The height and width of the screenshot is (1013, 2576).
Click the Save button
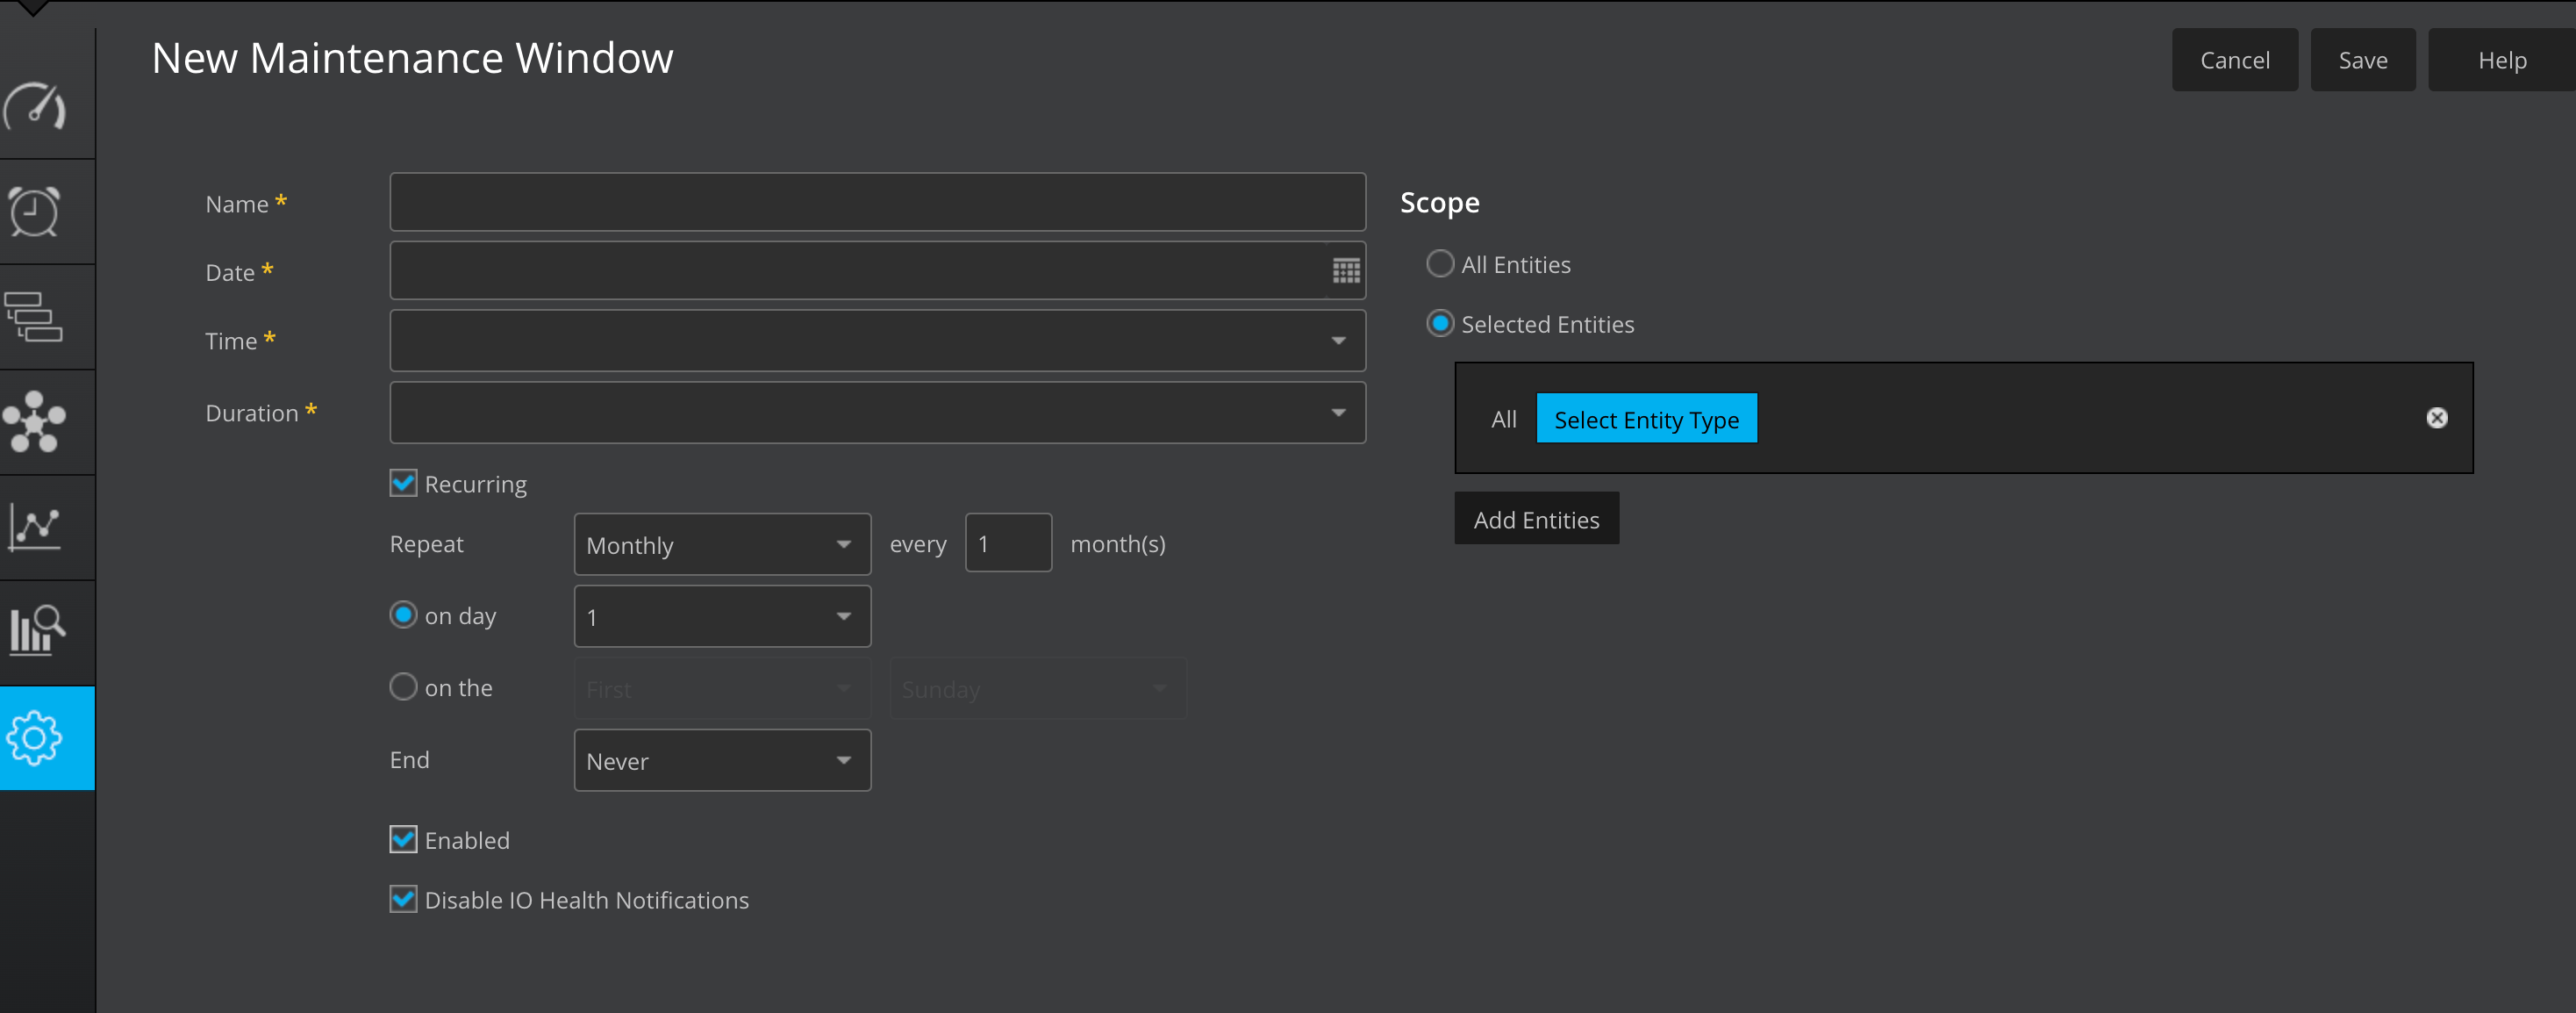(x=2362, y=60)
